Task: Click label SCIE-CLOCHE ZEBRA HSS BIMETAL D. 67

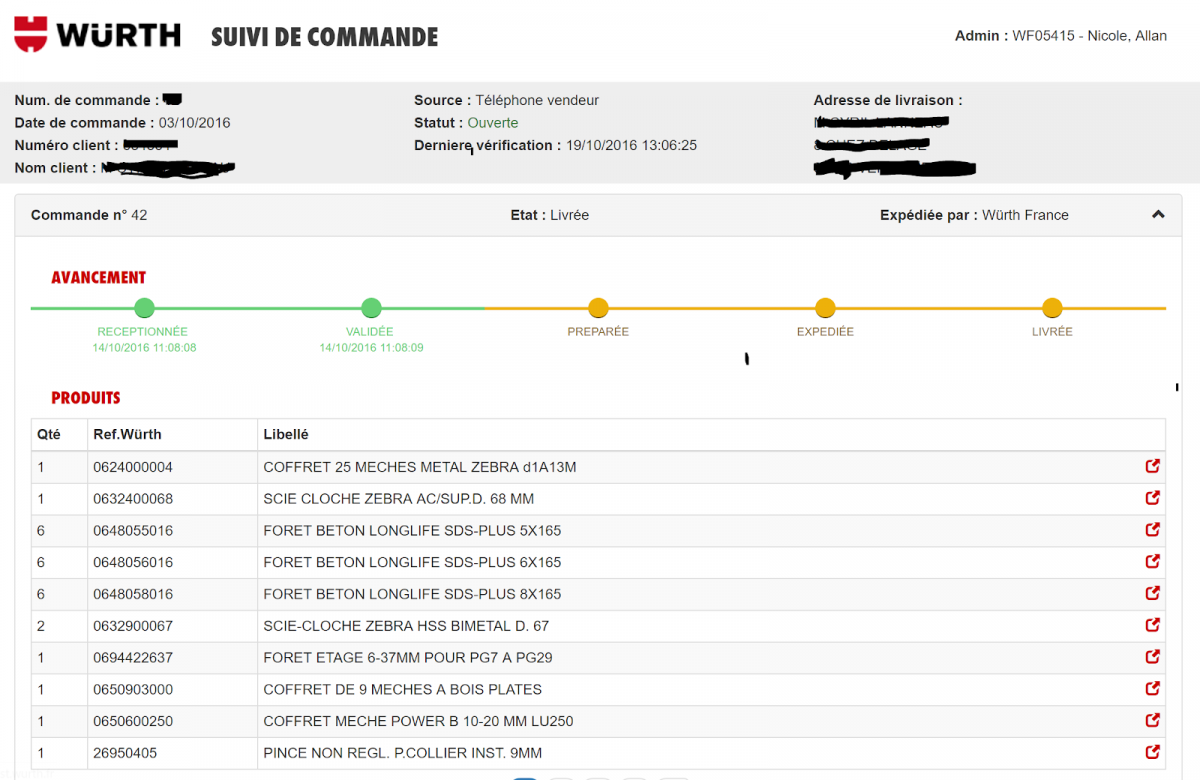Action: 406,626
